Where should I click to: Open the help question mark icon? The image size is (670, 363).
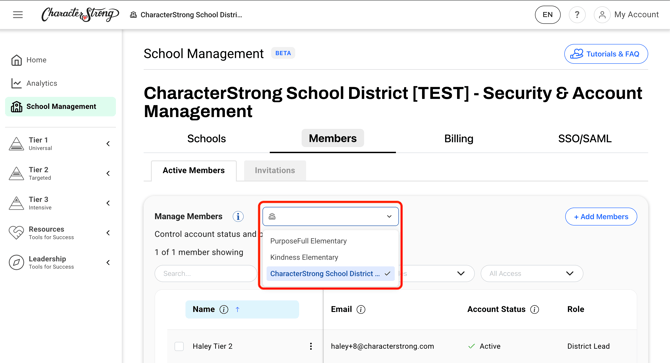point(577,15)
